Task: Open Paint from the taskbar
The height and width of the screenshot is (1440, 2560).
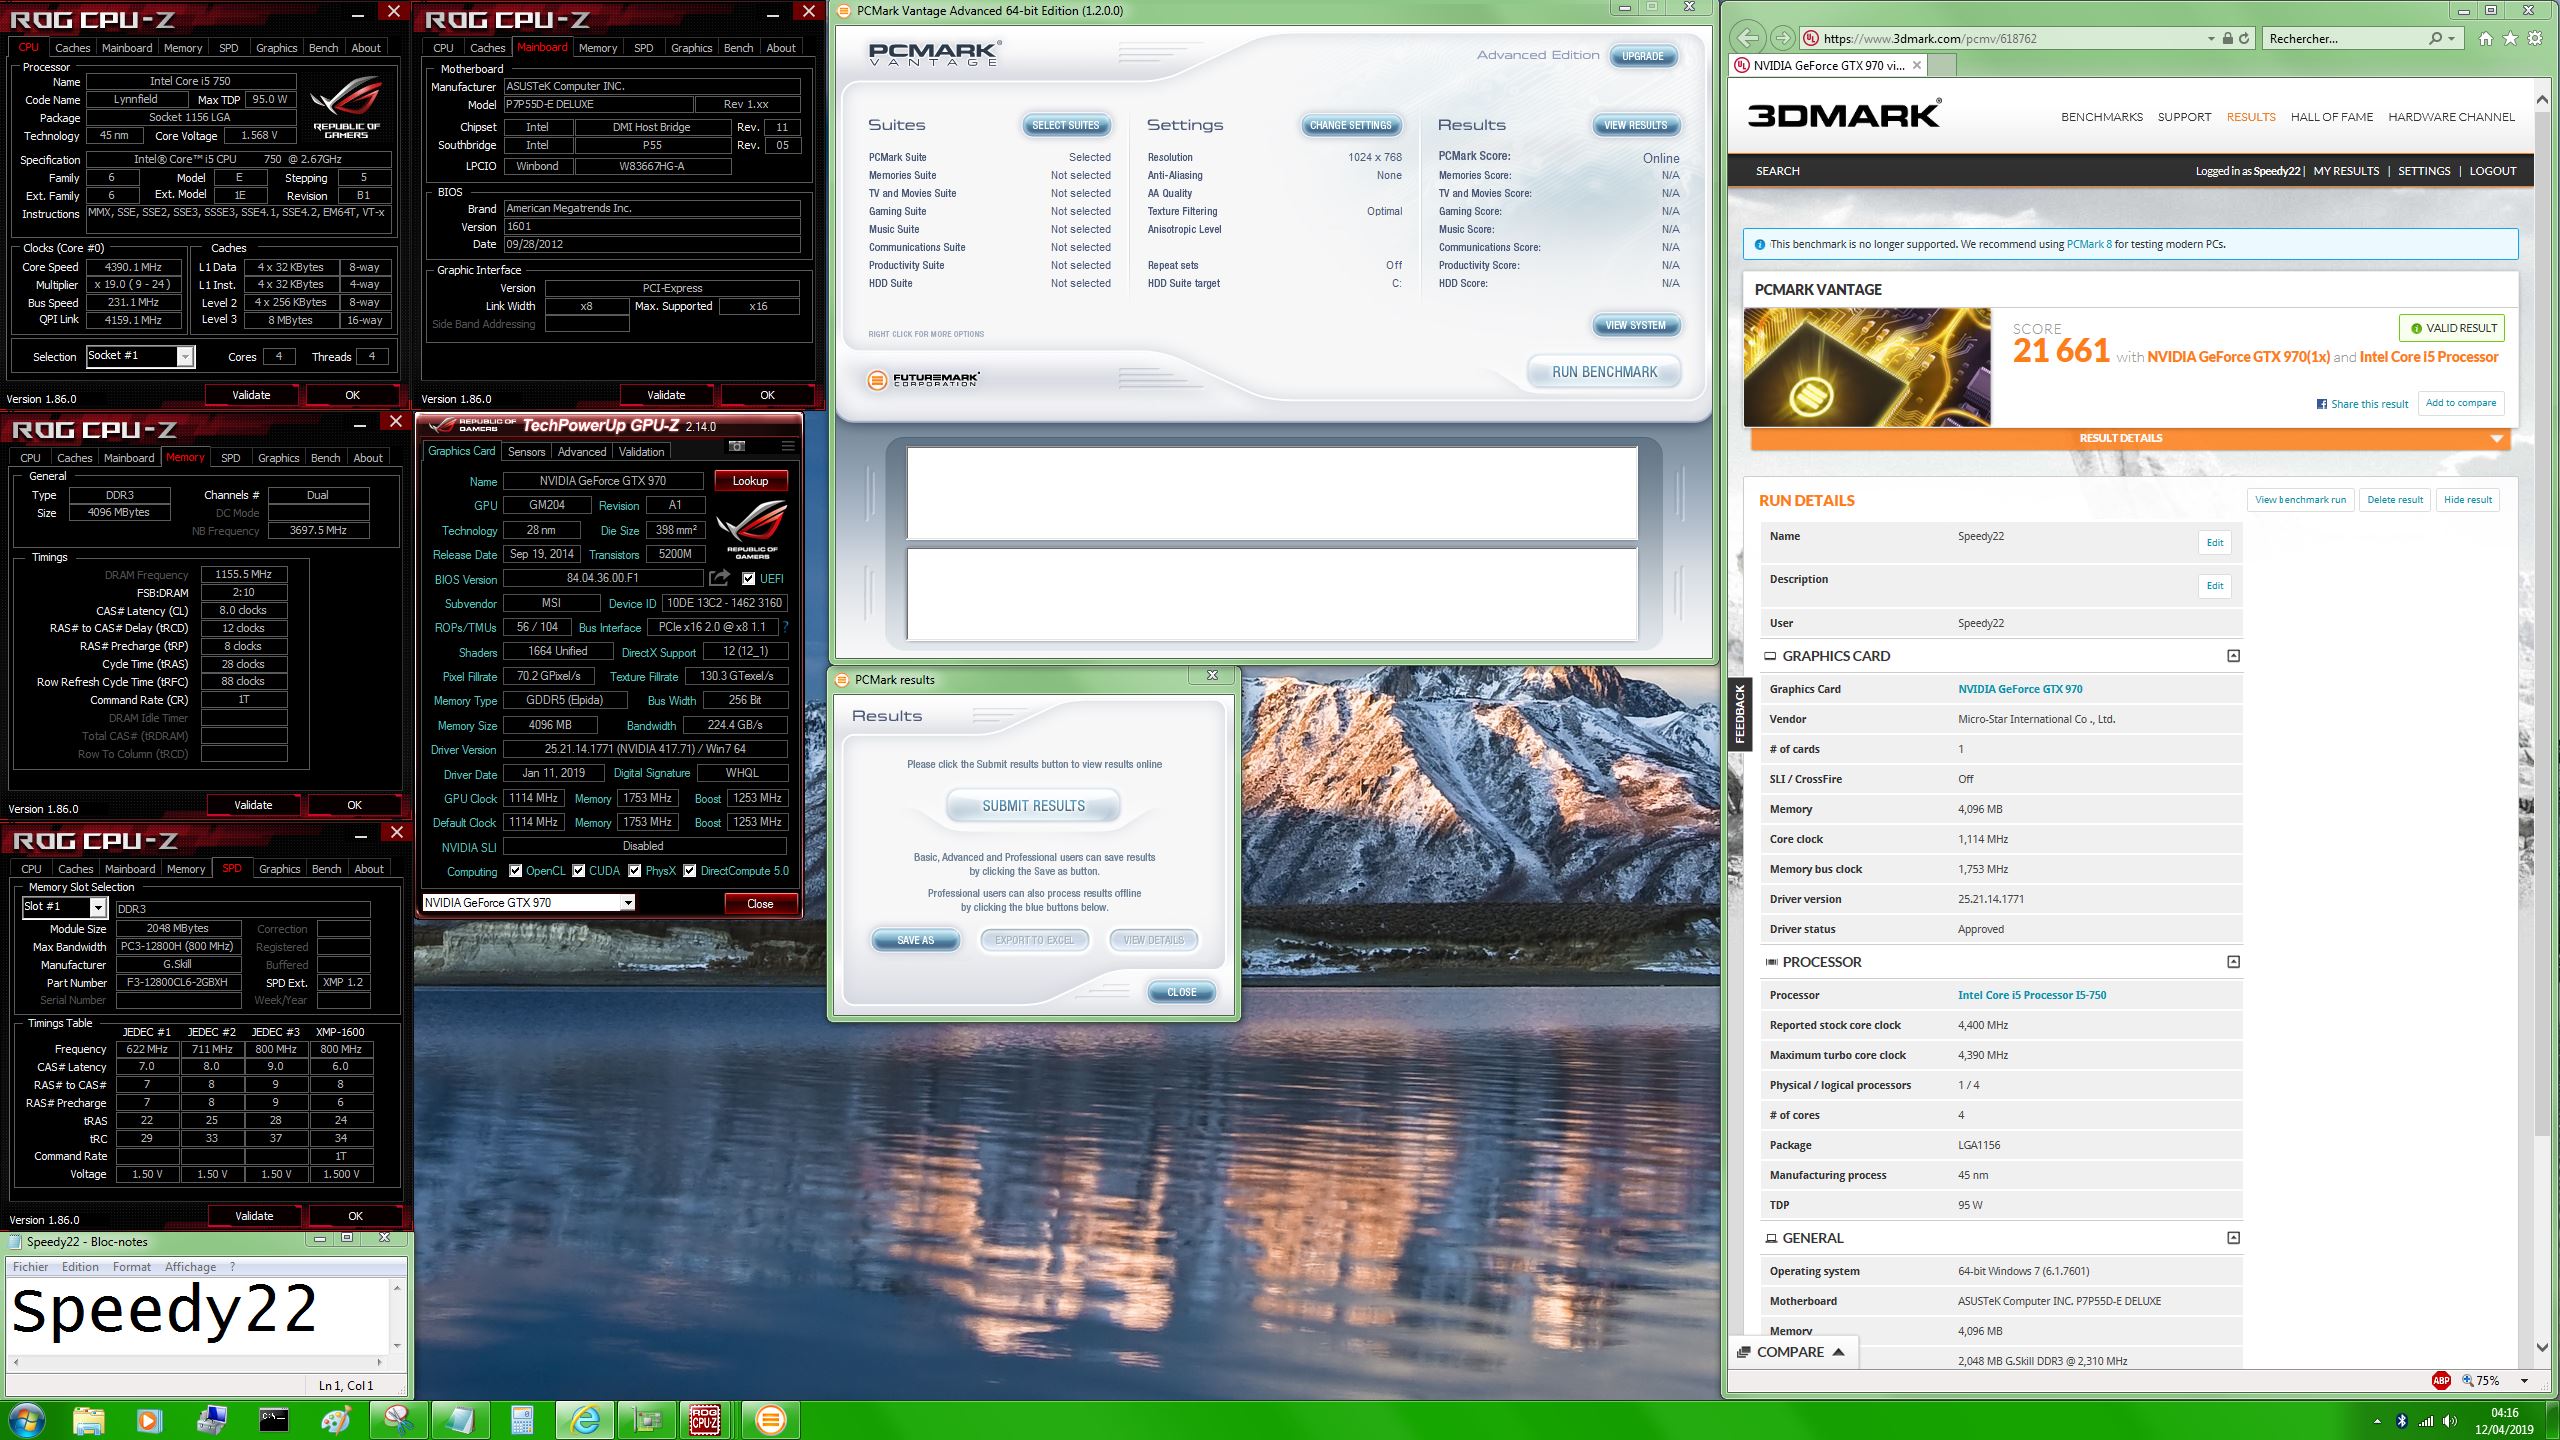Action: [335, 1420]
